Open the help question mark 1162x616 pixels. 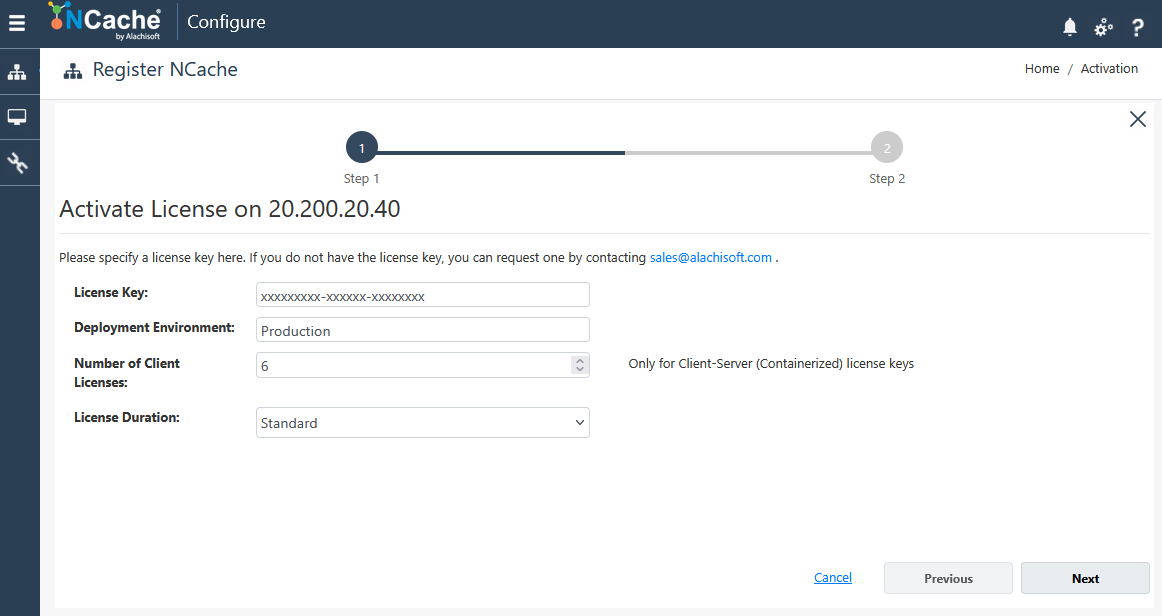point(1138,27)
